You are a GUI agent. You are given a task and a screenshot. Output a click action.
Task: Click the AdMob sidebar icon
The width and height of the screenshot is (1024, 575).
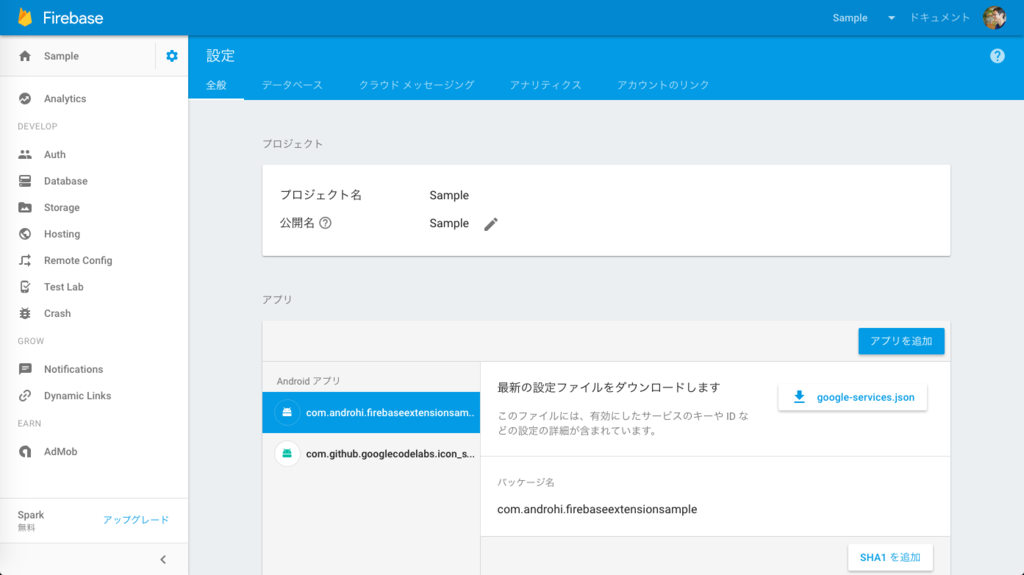click(25, 452)
